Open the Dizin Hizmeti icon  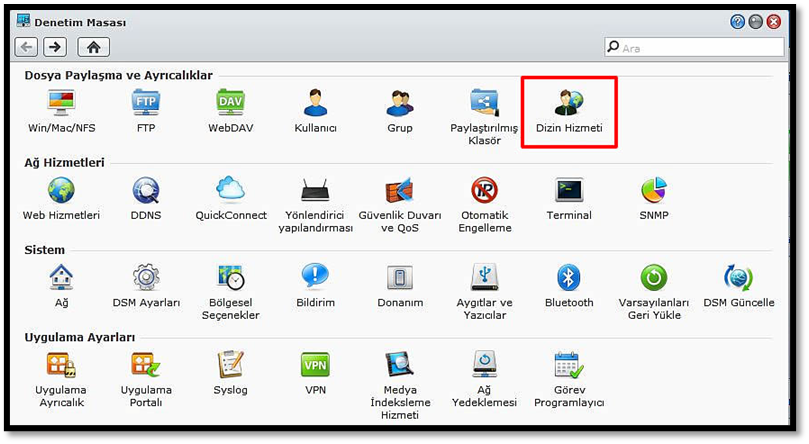pyautogui.click(x=568, y=104)
